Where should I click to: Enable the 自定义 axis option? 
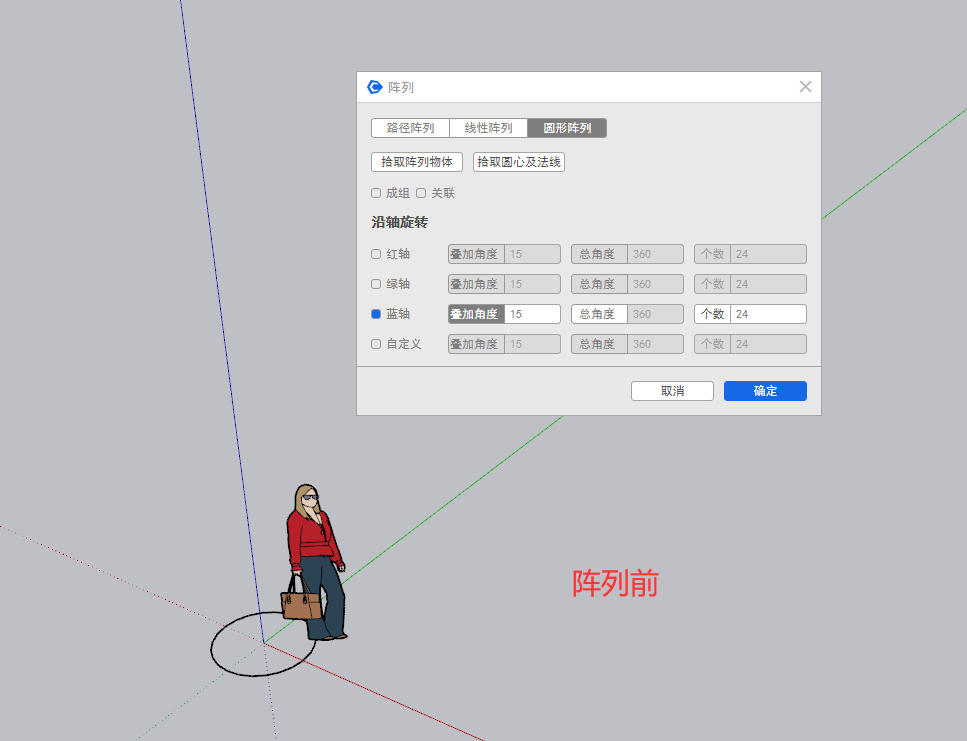[x=376, y=344]
